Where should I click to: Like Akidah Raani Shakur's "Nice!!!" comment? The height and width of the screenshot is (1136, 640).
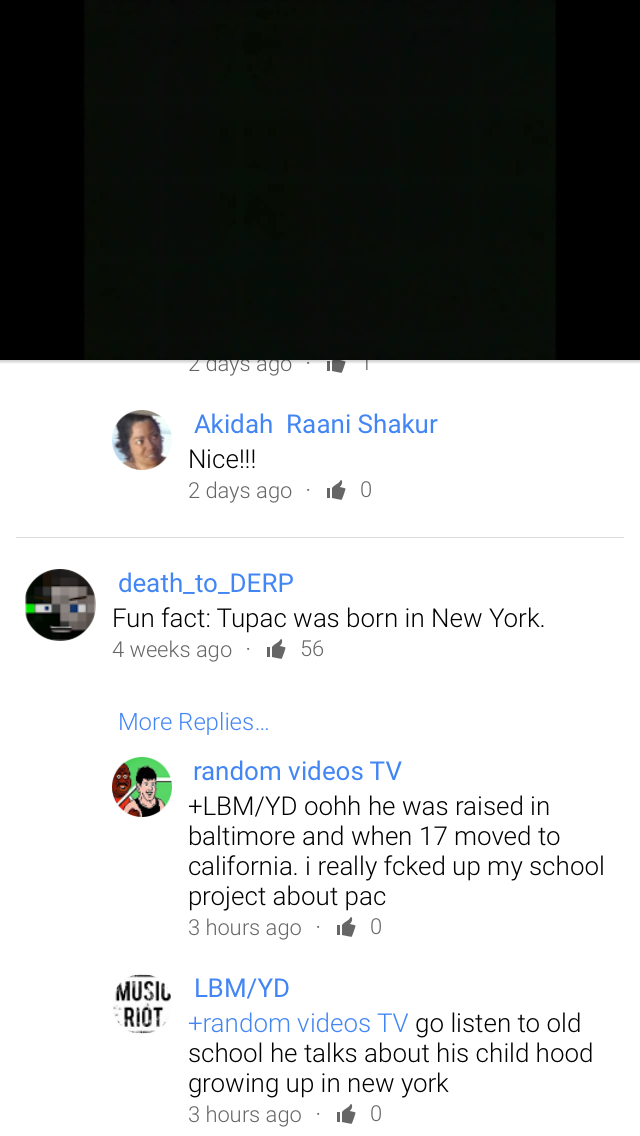[336, 491]
